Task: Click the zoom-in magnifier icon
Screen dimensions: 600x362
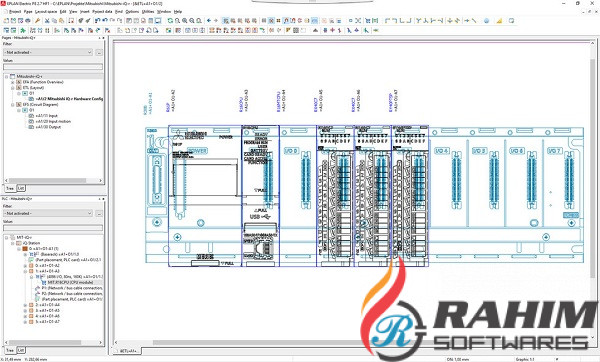Action: 184,21
